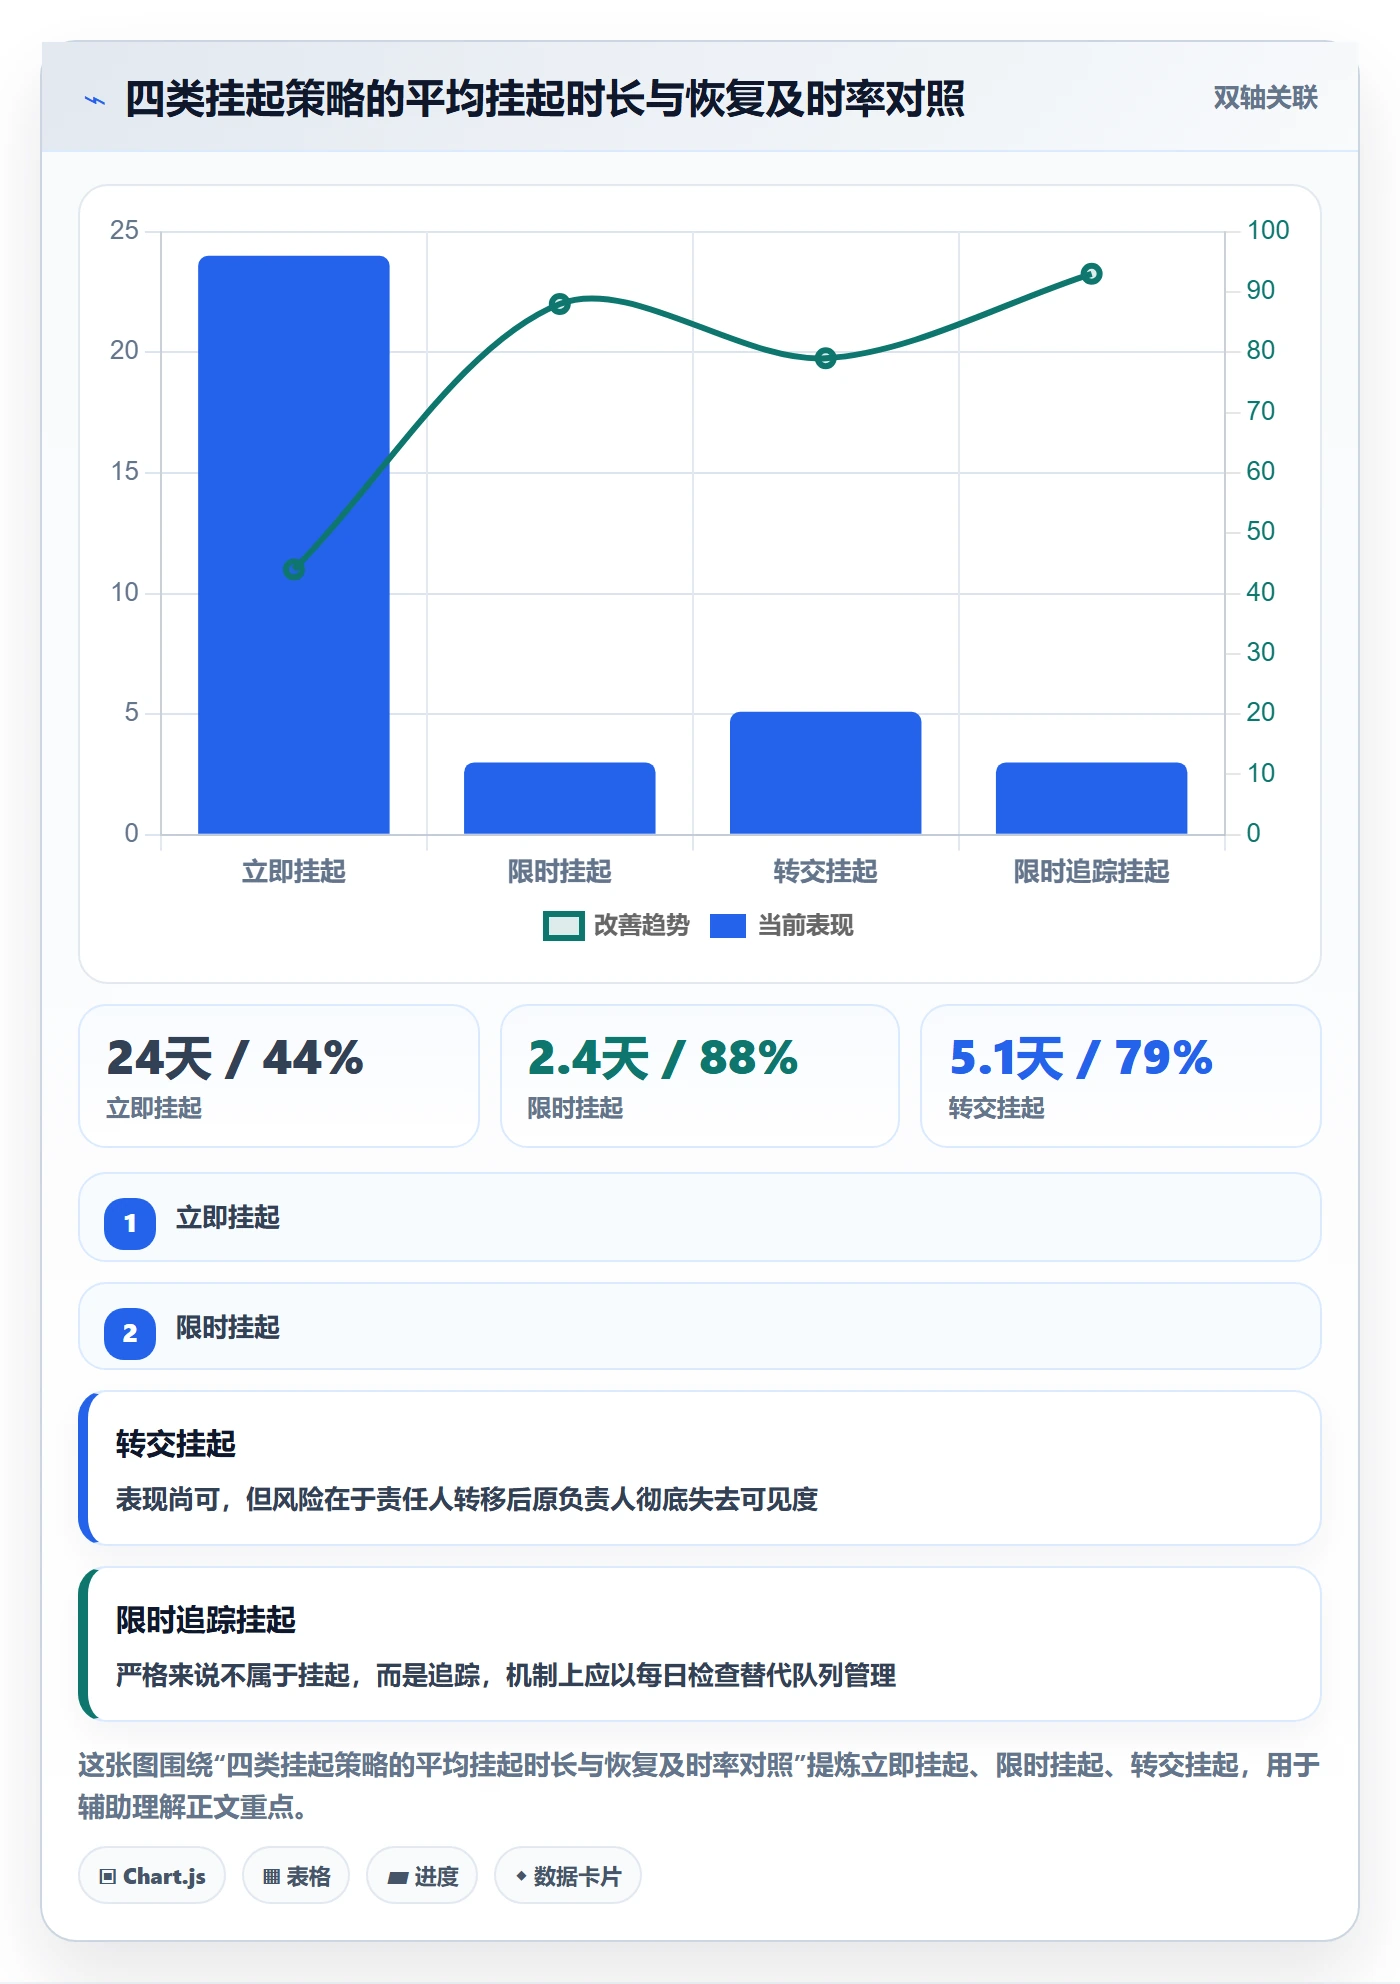Click the main chart title text

545,99
